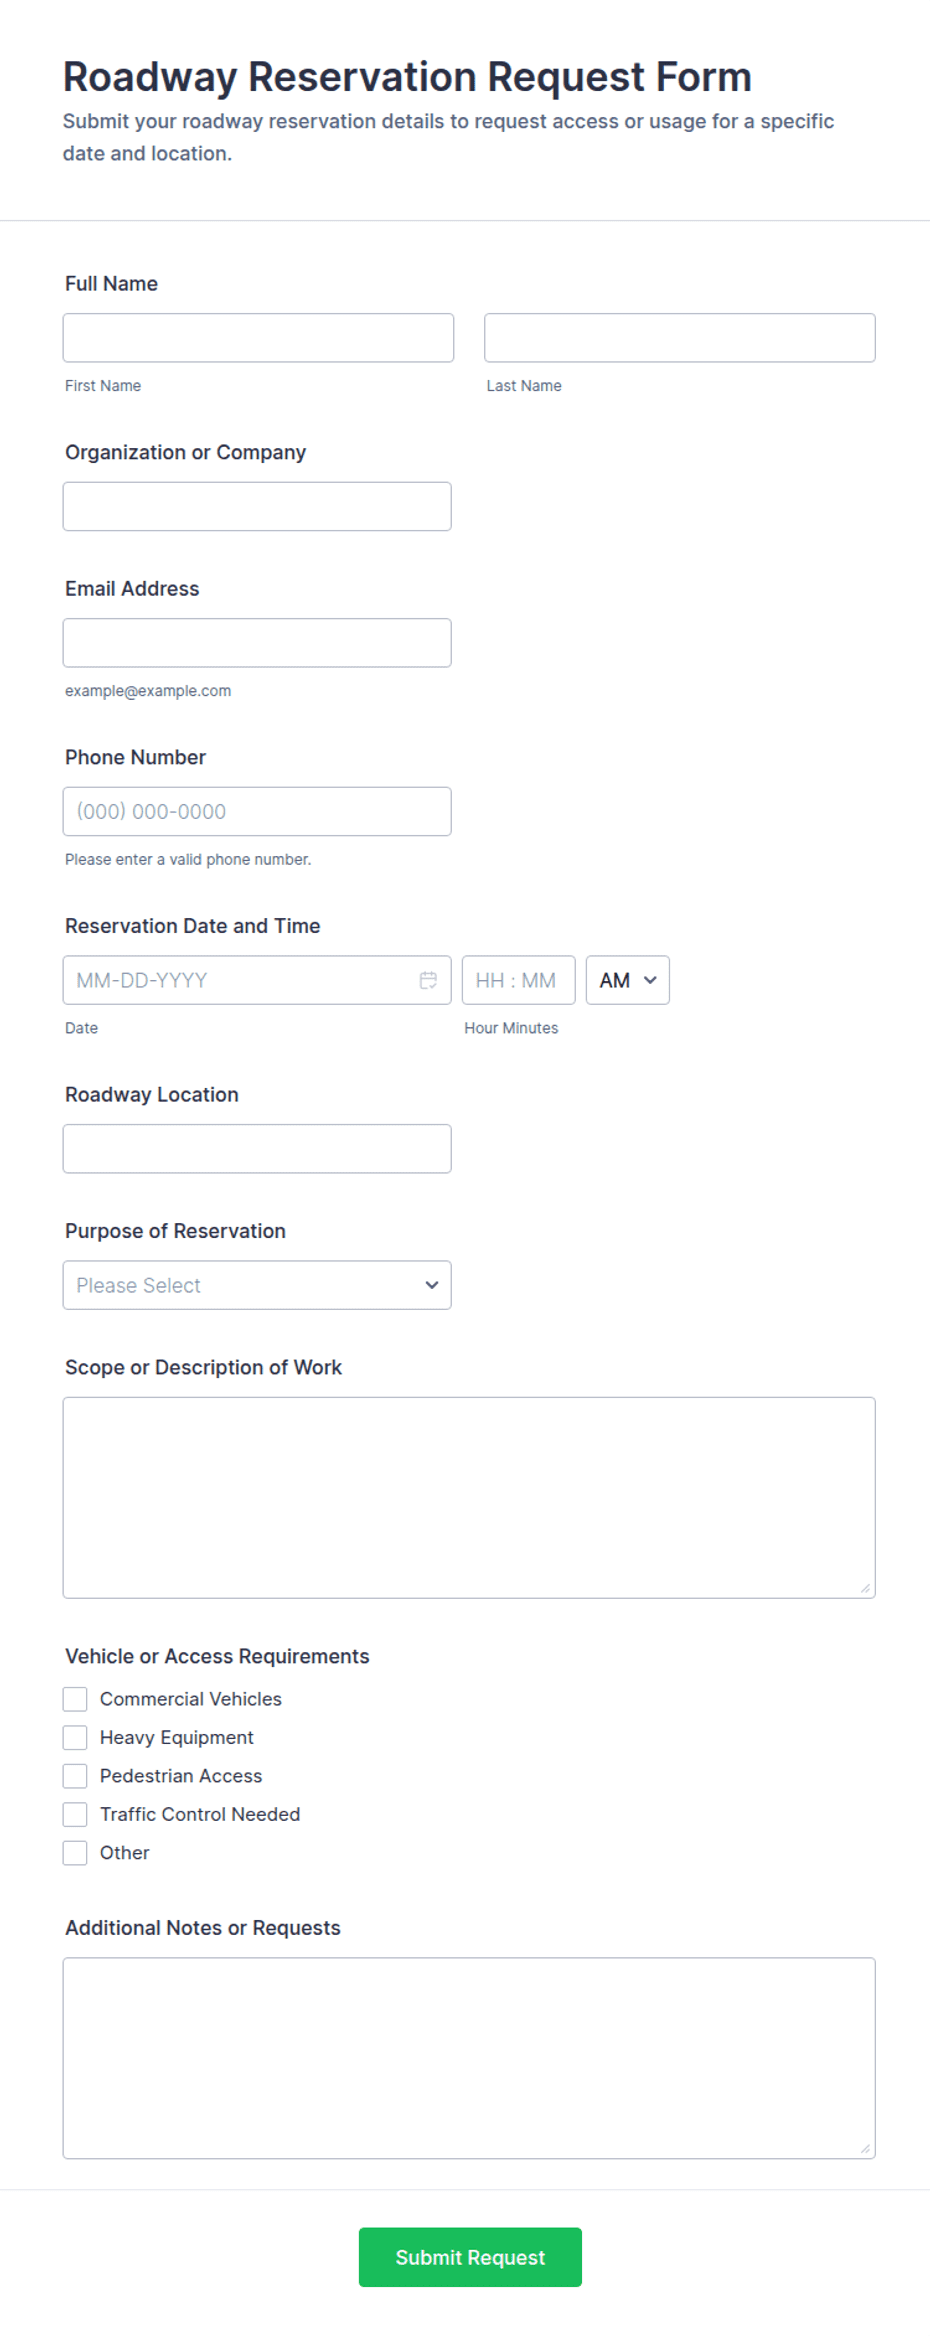Expand the Purpose of Reservation dropdown
The height and width of the screenshot is (2336, 930).
(x=257, y=1285)
